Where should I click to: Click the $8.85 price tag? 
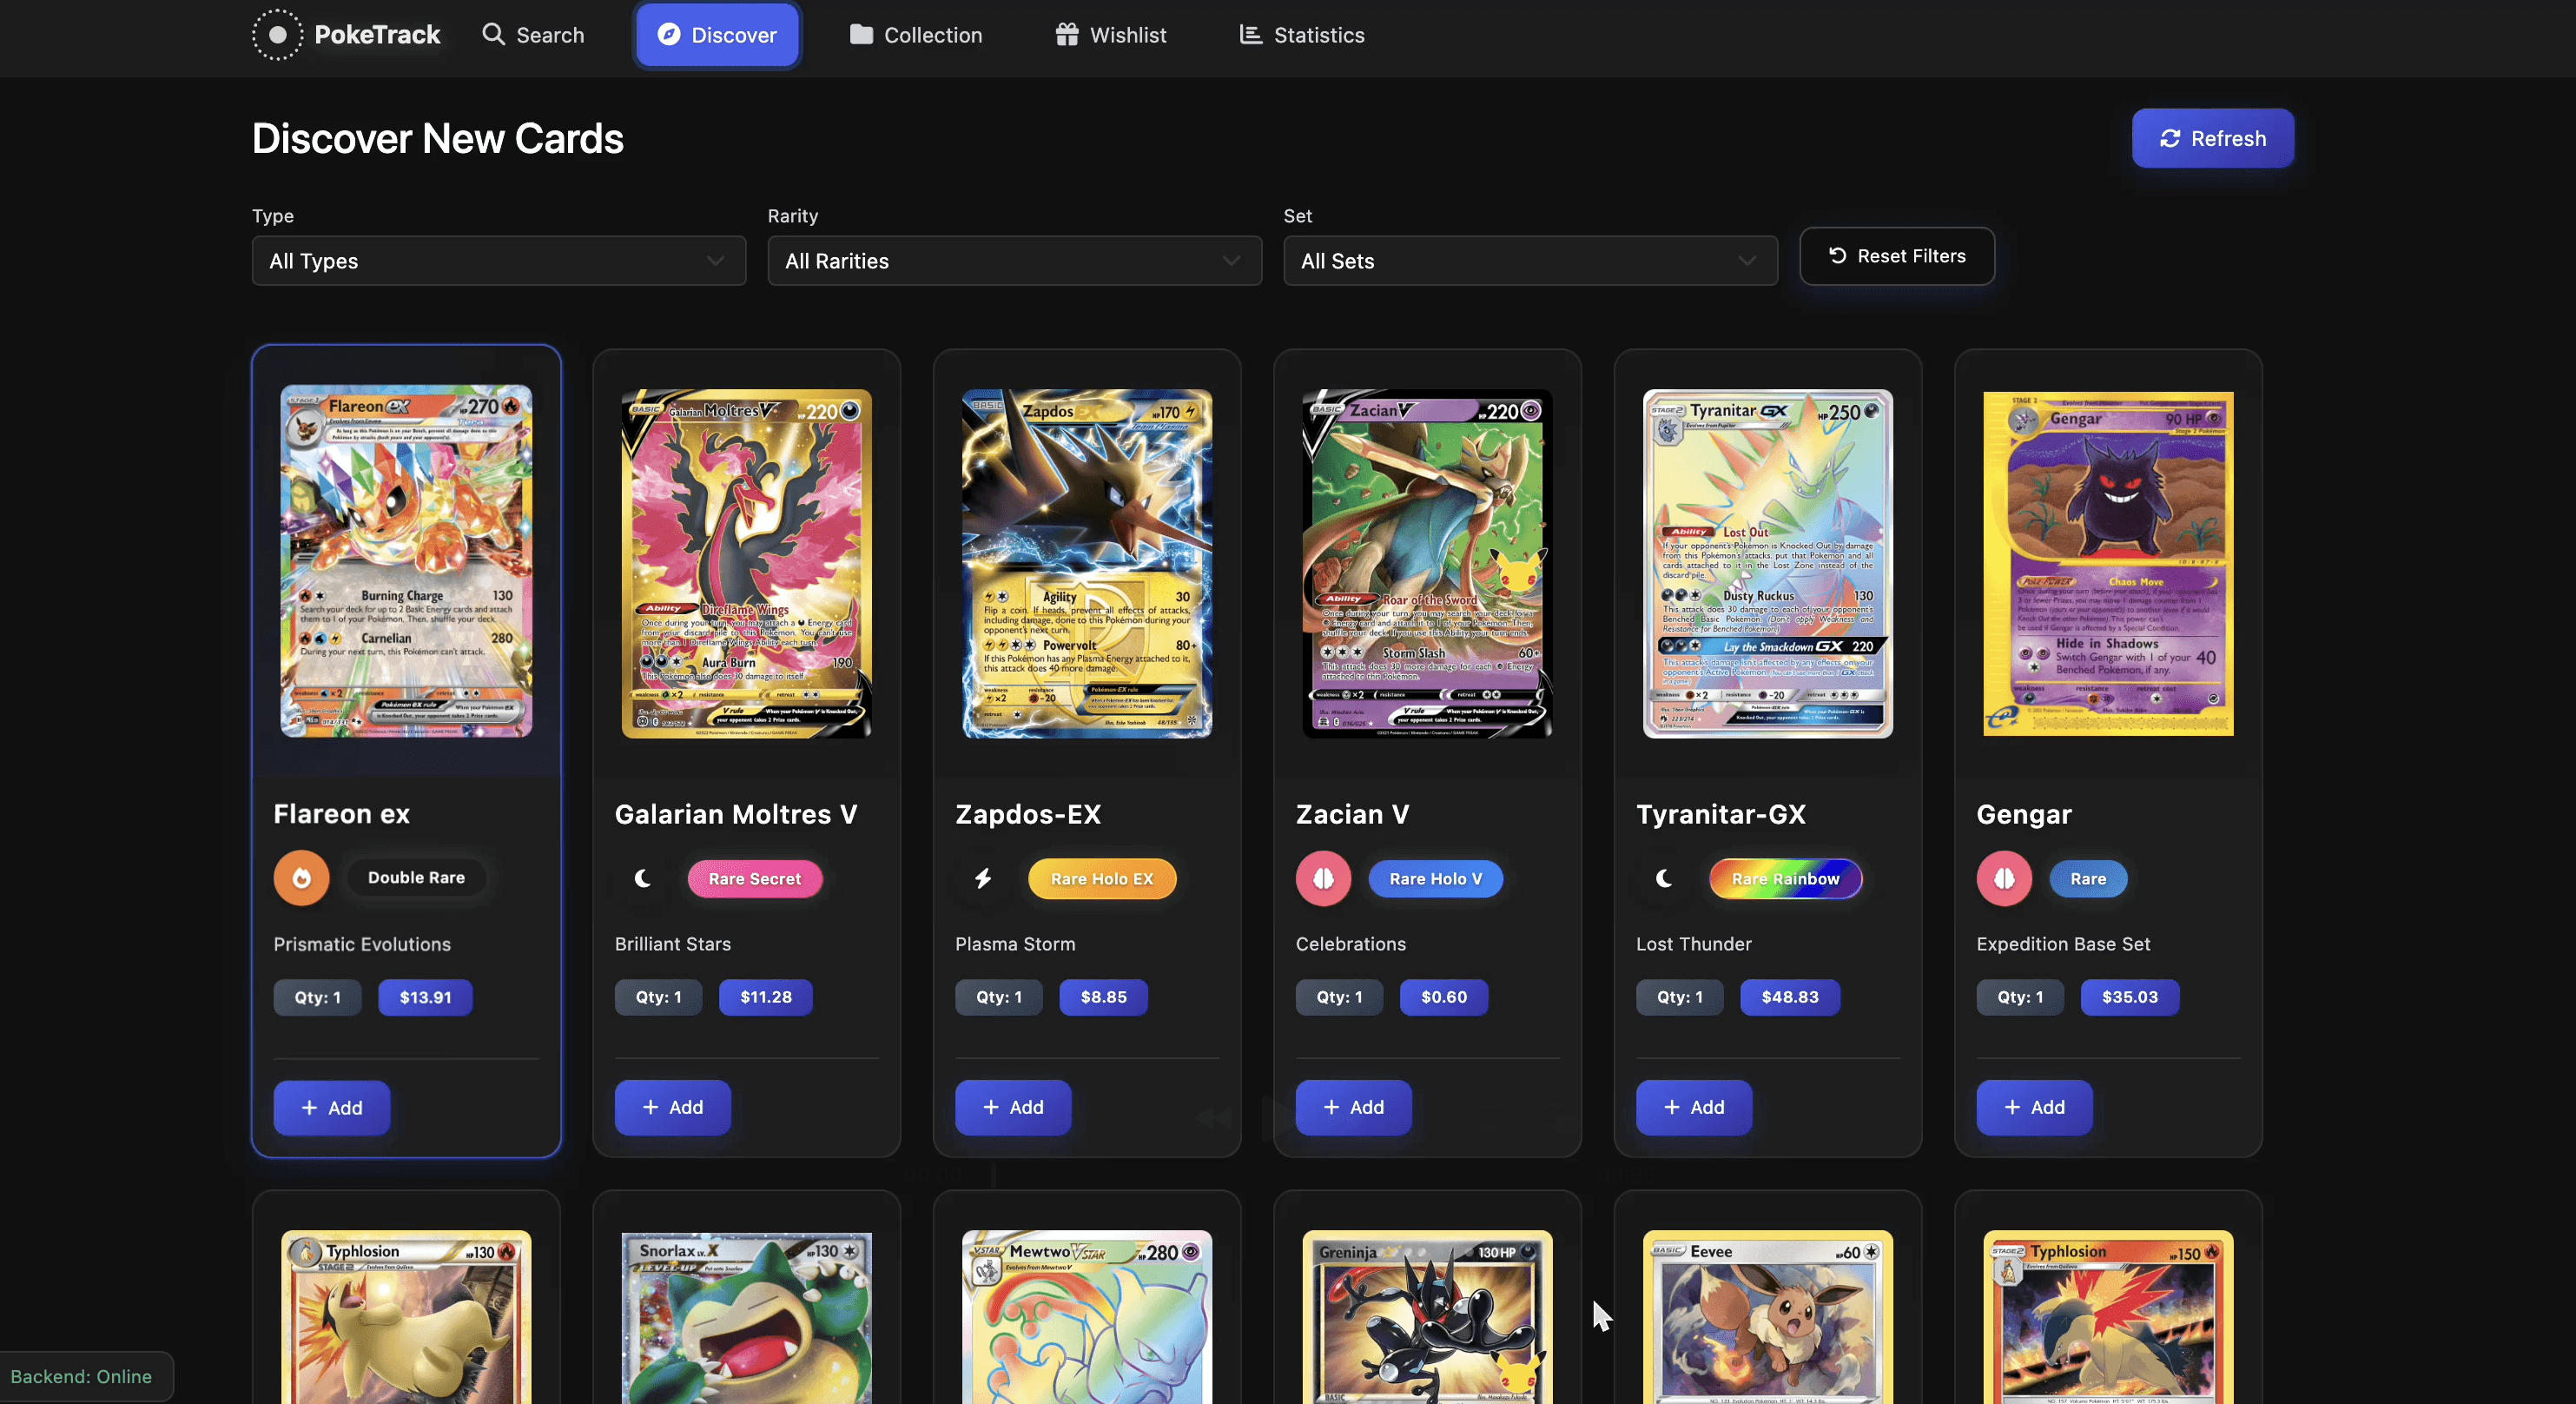tap(1104, 997)
